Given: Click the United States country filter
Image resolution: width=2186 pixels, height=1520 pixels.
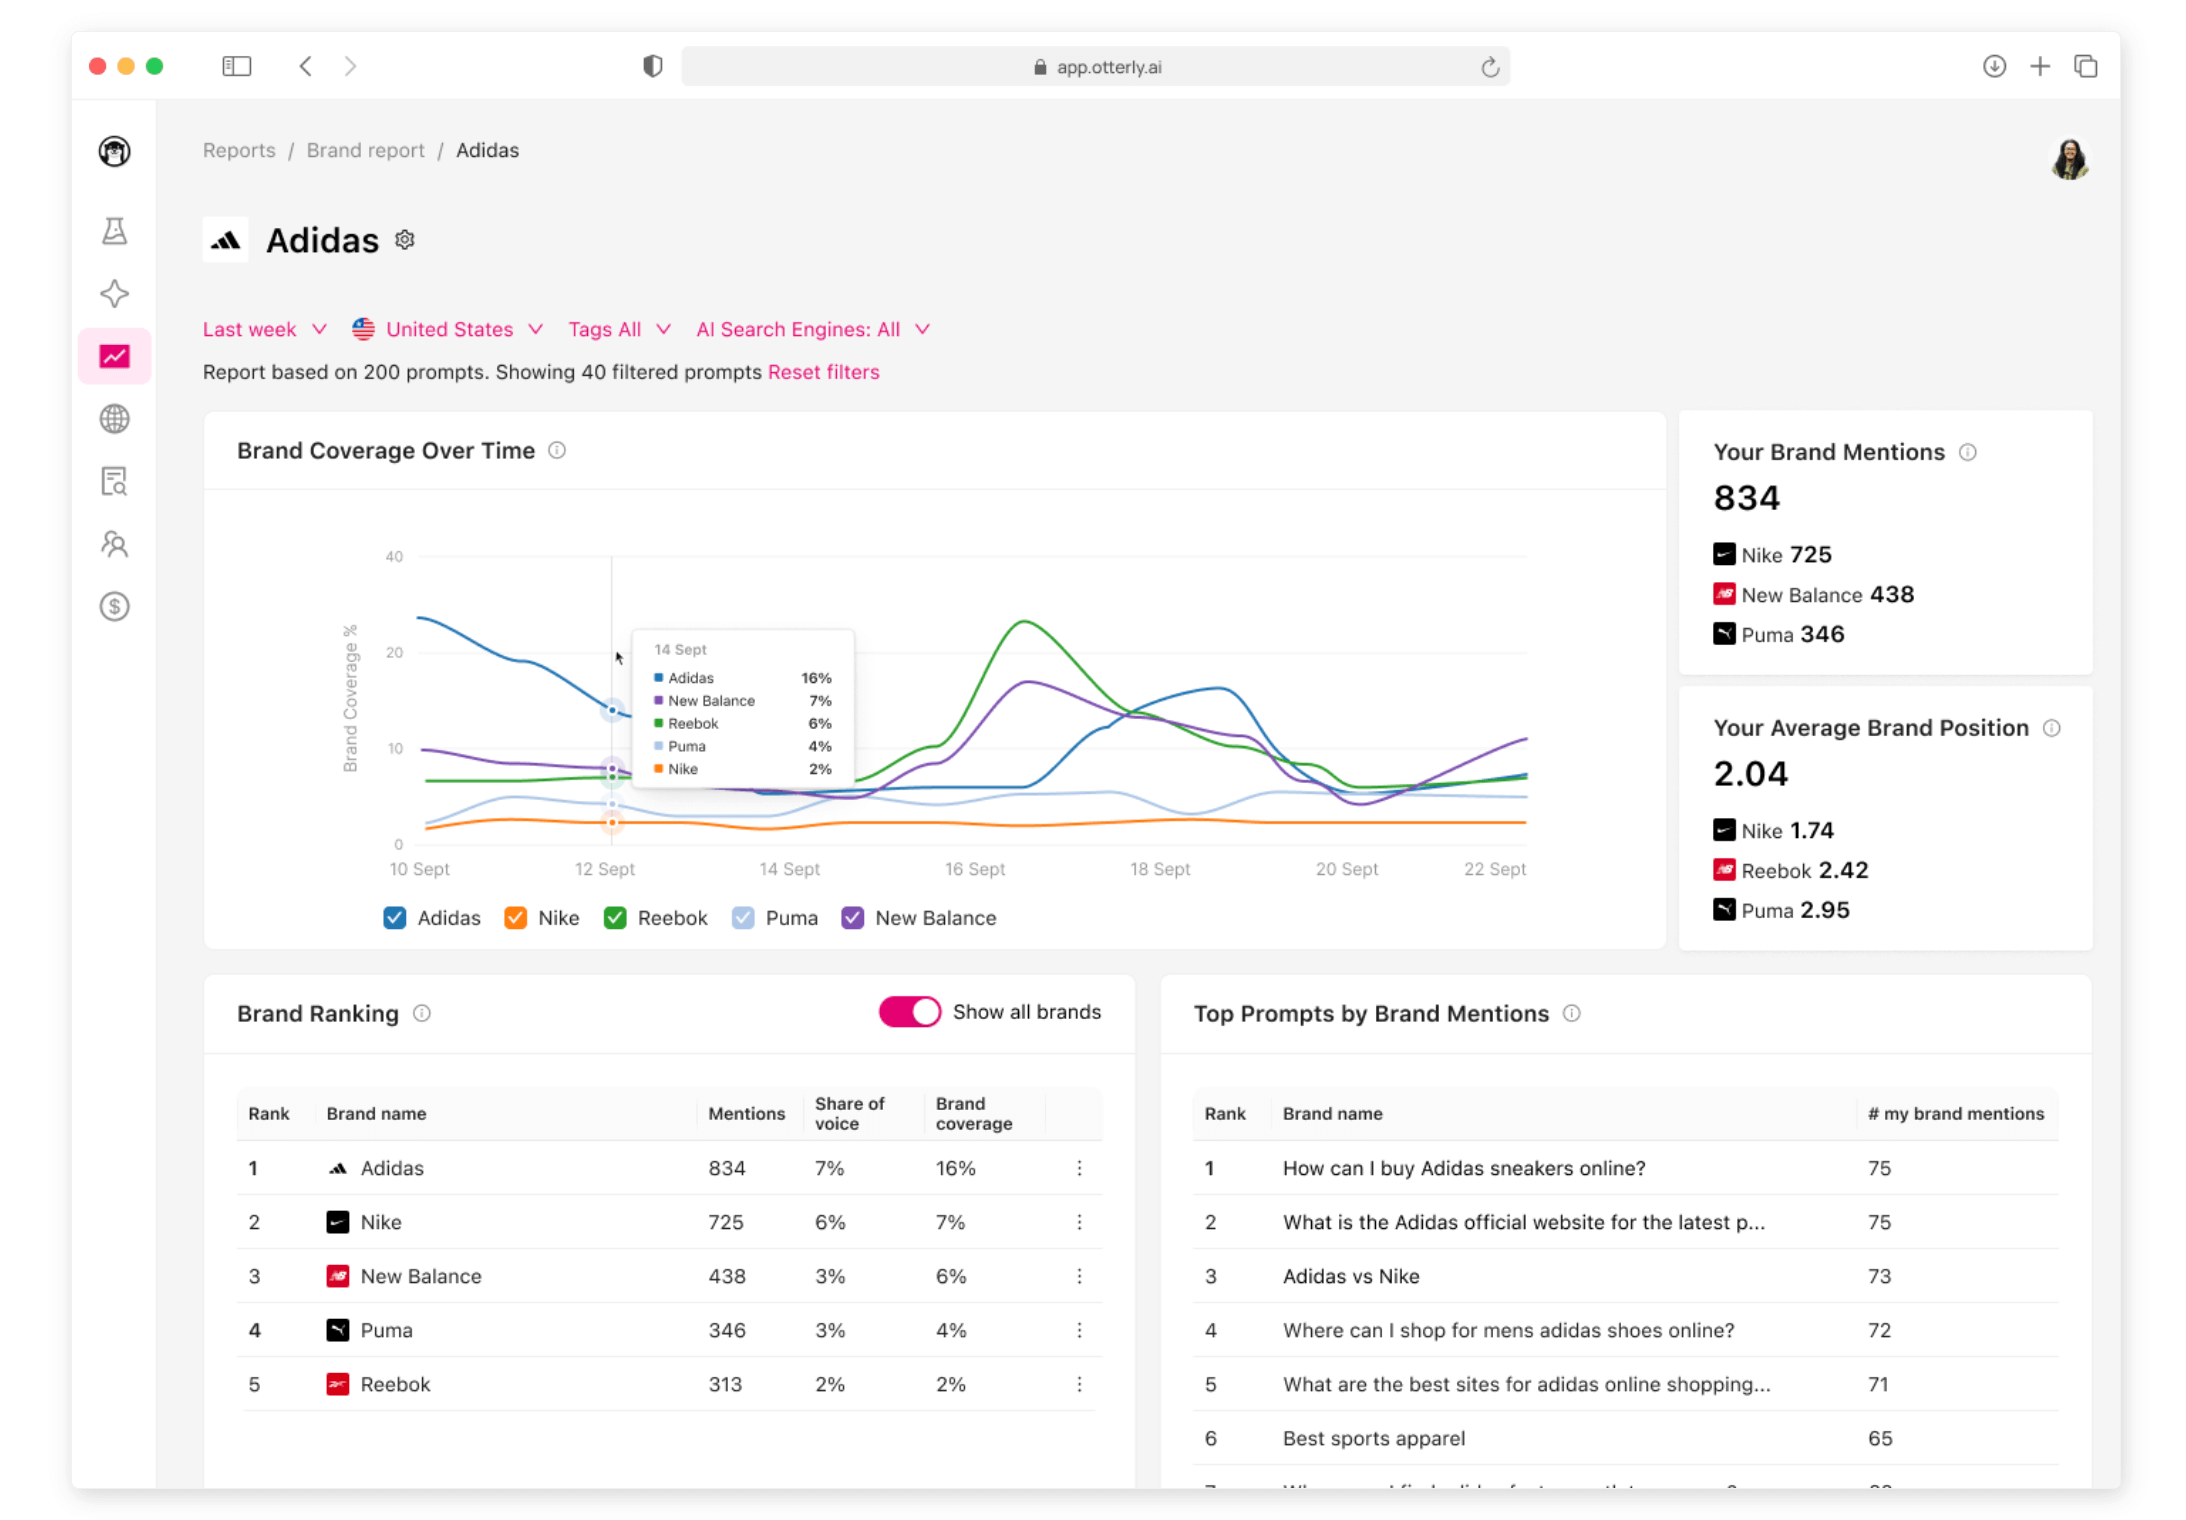Looking at the screenshot, I should [x=448, y=329].
